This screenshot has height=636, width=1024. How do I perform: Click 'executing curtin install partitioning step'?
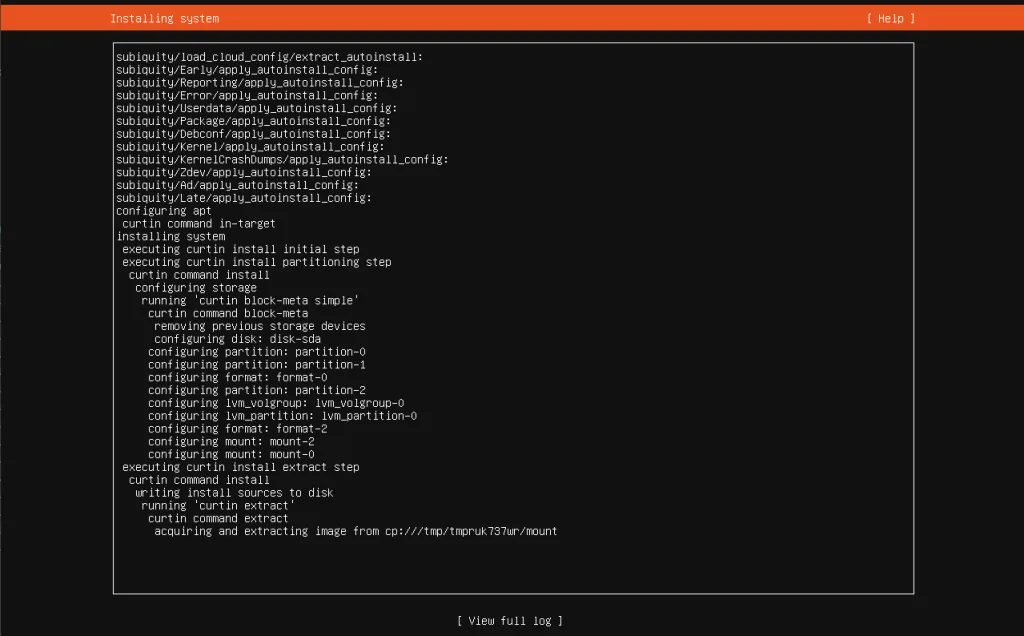coord(257,262)
